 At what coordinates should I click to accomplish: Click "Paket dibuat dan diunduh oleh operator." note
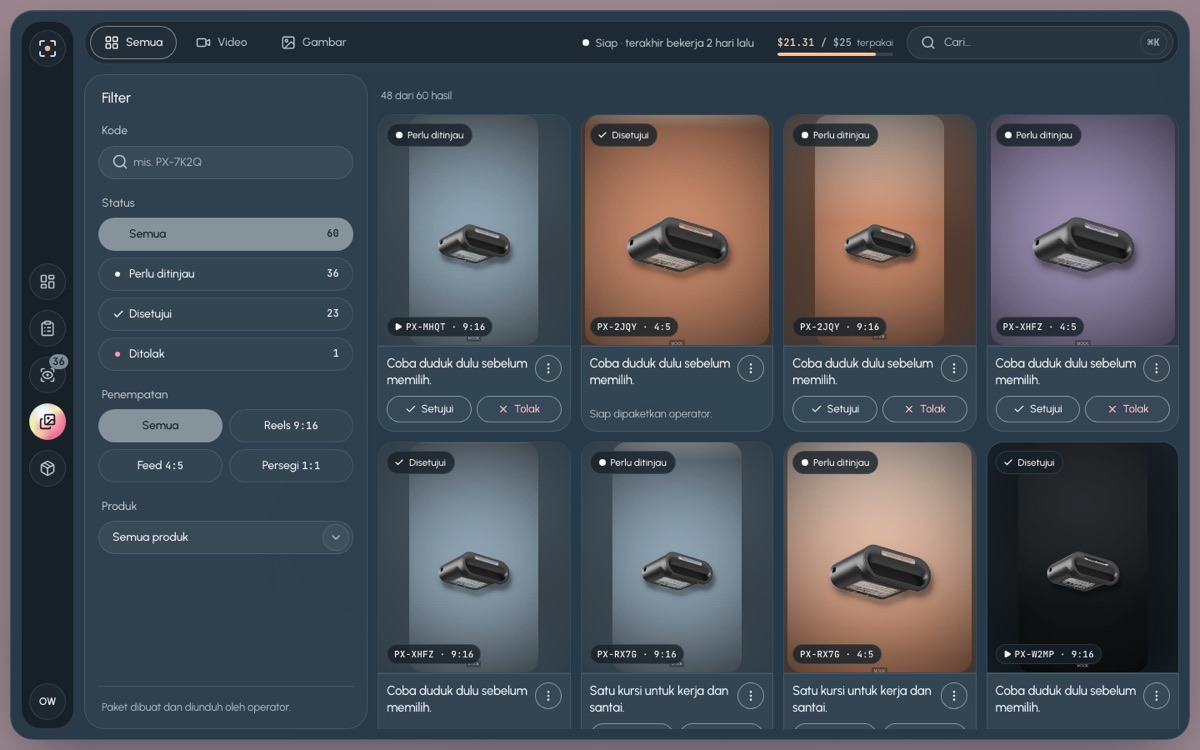(x=196, y=707)
